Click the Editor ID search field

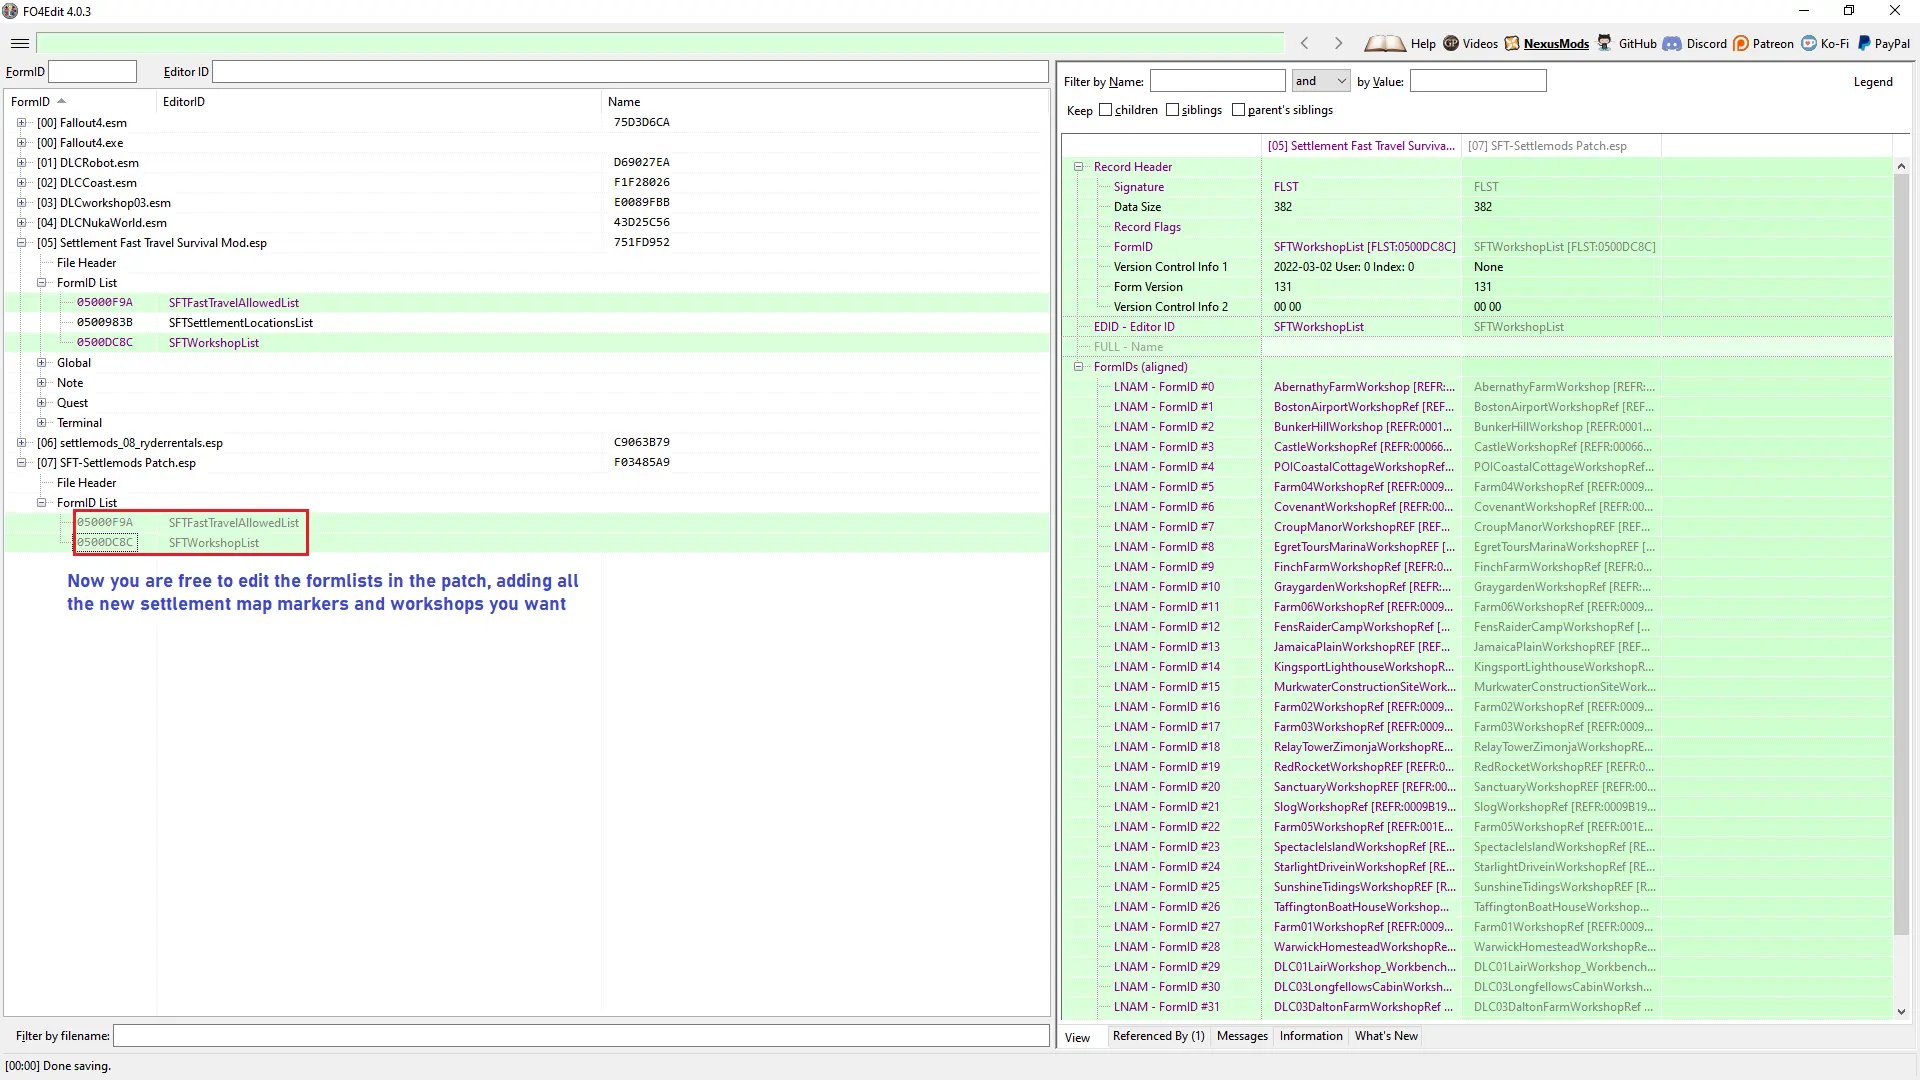630,72
